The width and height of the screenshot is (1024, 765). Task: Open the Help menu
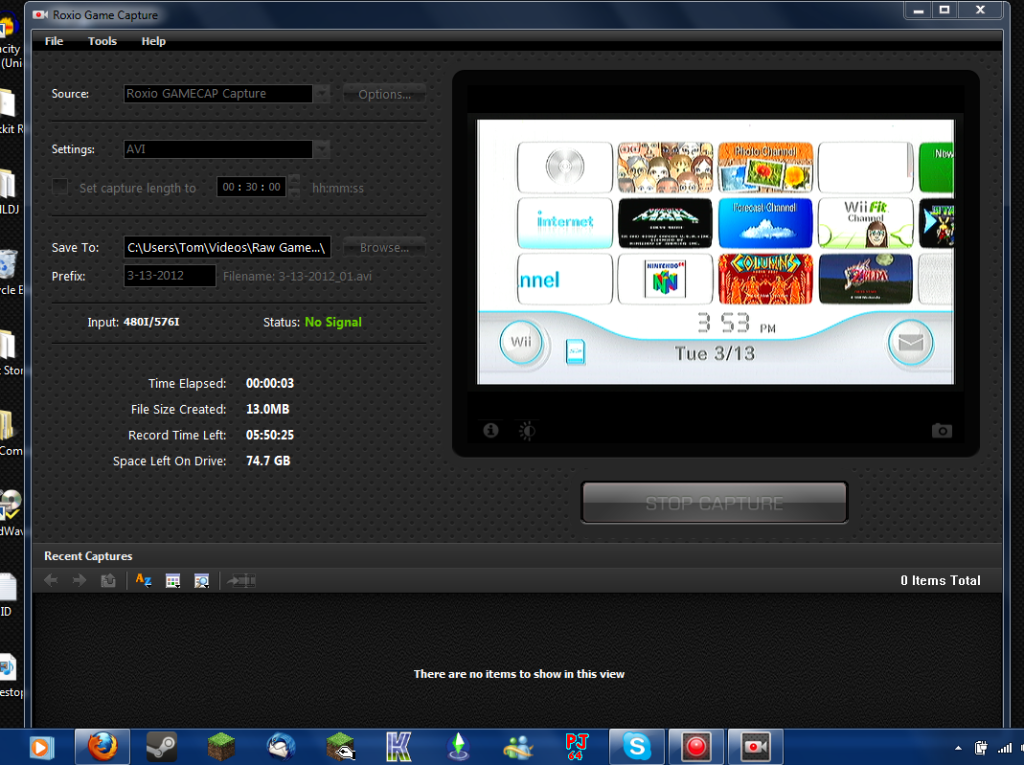pyautogui.click(x=153, y=41)
